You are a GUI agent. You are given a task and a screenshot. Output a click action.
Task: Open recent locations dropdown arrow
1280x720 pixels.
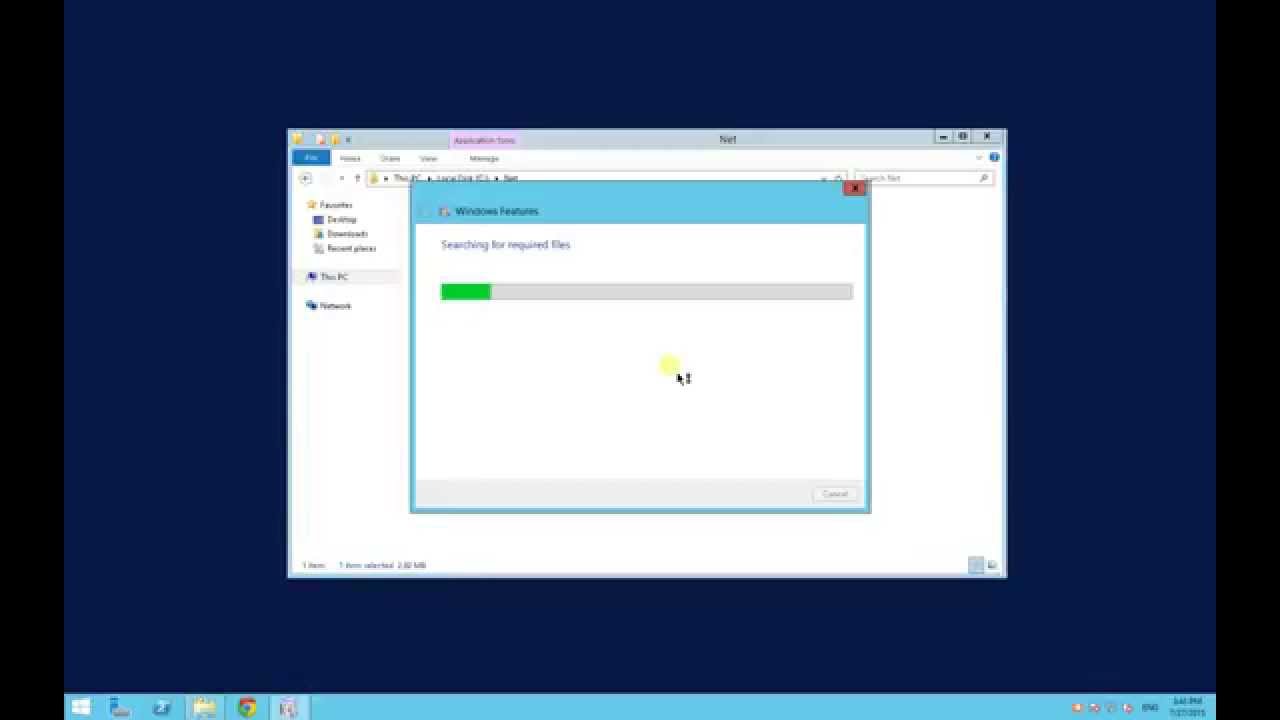[341, 178]
